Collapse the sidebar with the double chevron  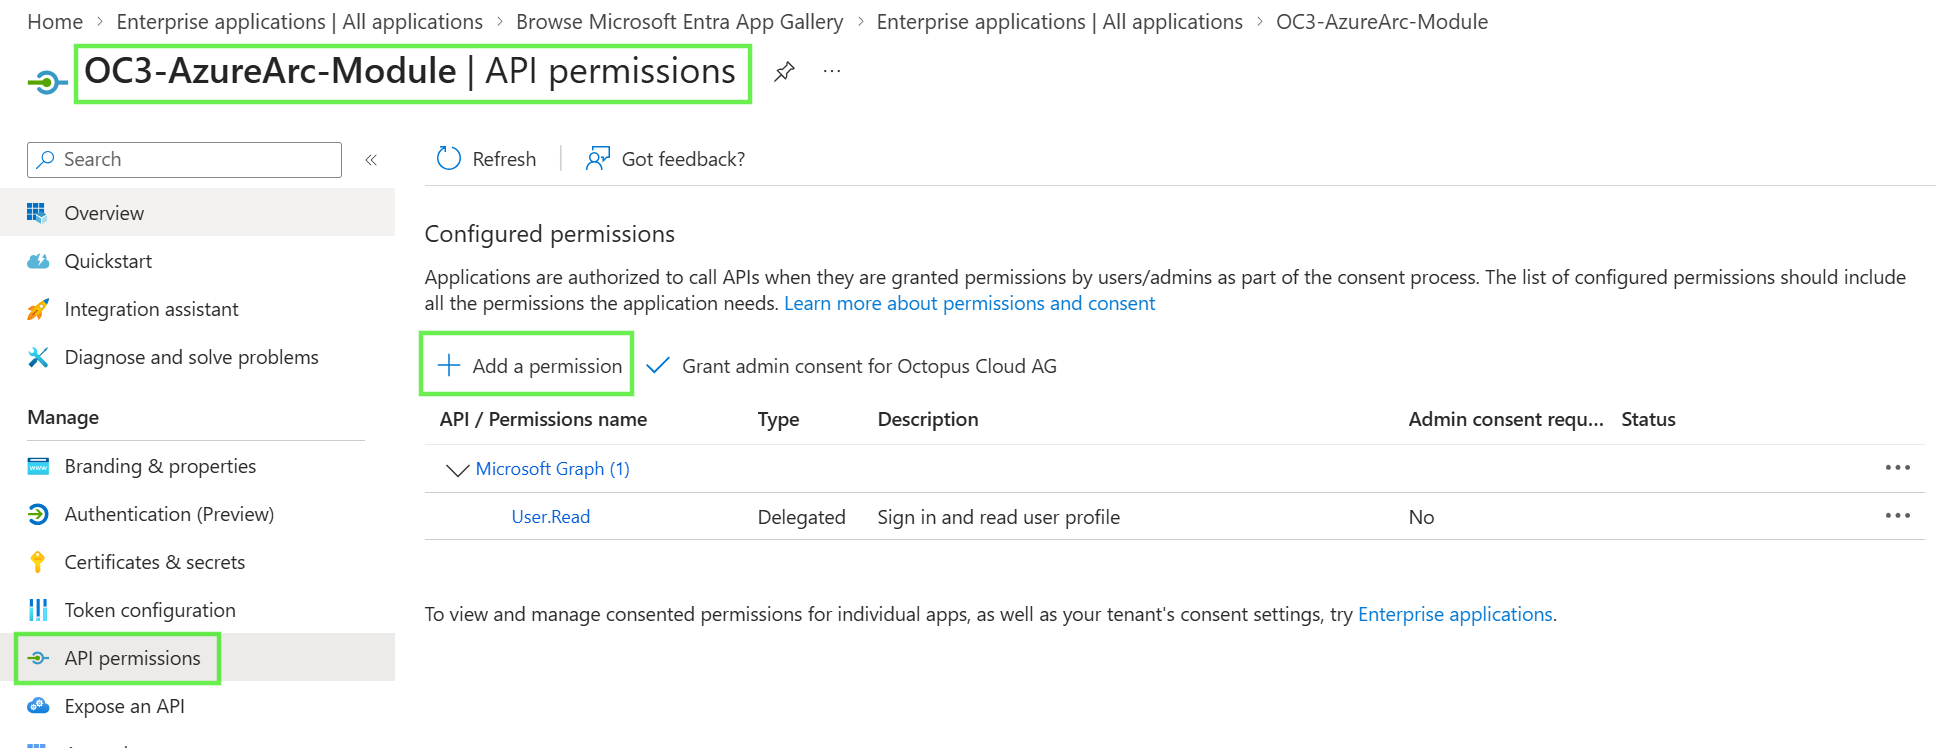(x=371, y=159)
